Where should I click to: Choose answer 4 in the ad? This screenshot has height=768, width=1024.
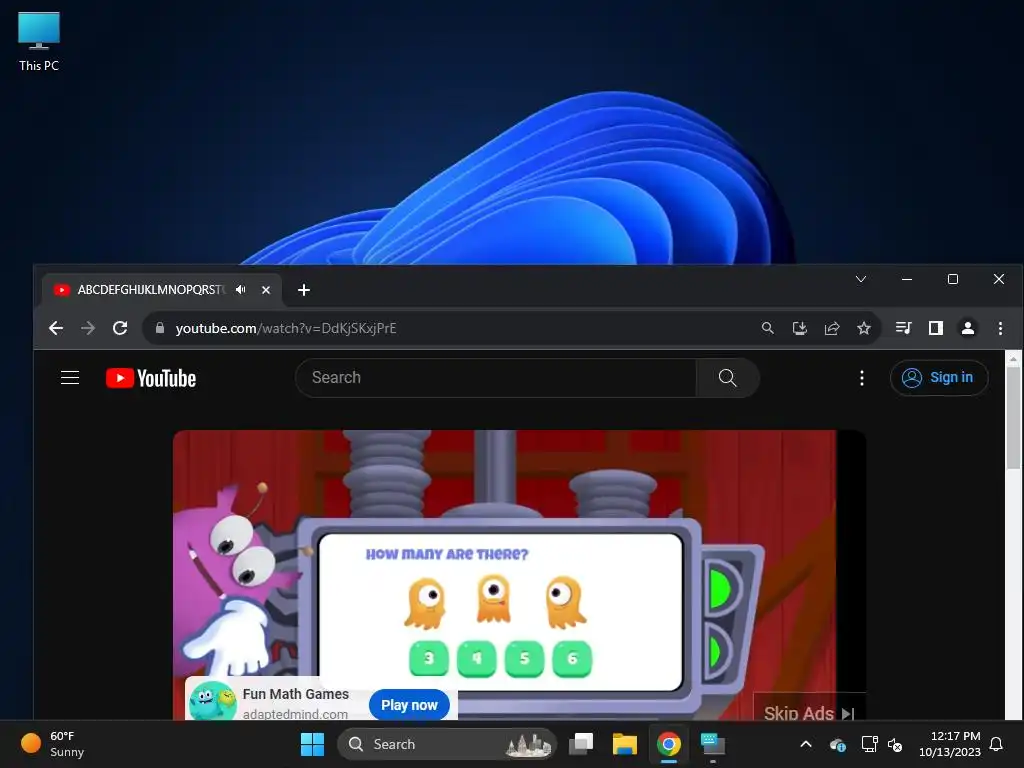pyautogui.click(x=477, y=658)
